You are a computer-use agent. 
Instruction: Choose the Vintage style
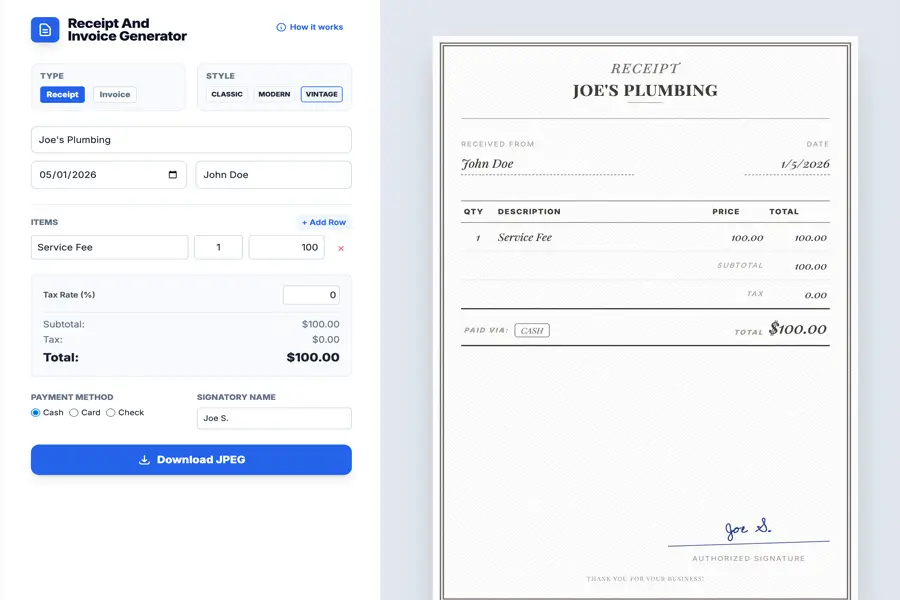[x=321, y=95]
